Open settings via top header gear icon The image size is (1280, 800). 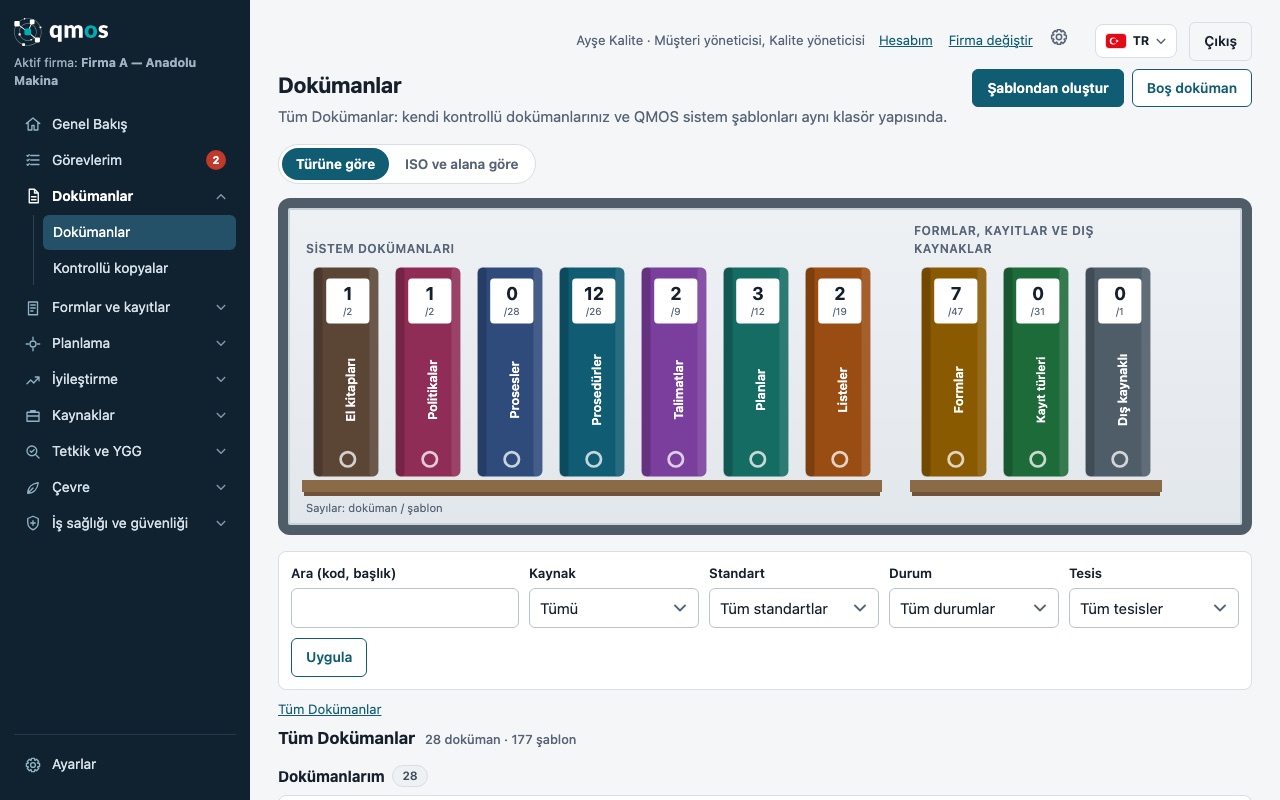coord(1059,38)
